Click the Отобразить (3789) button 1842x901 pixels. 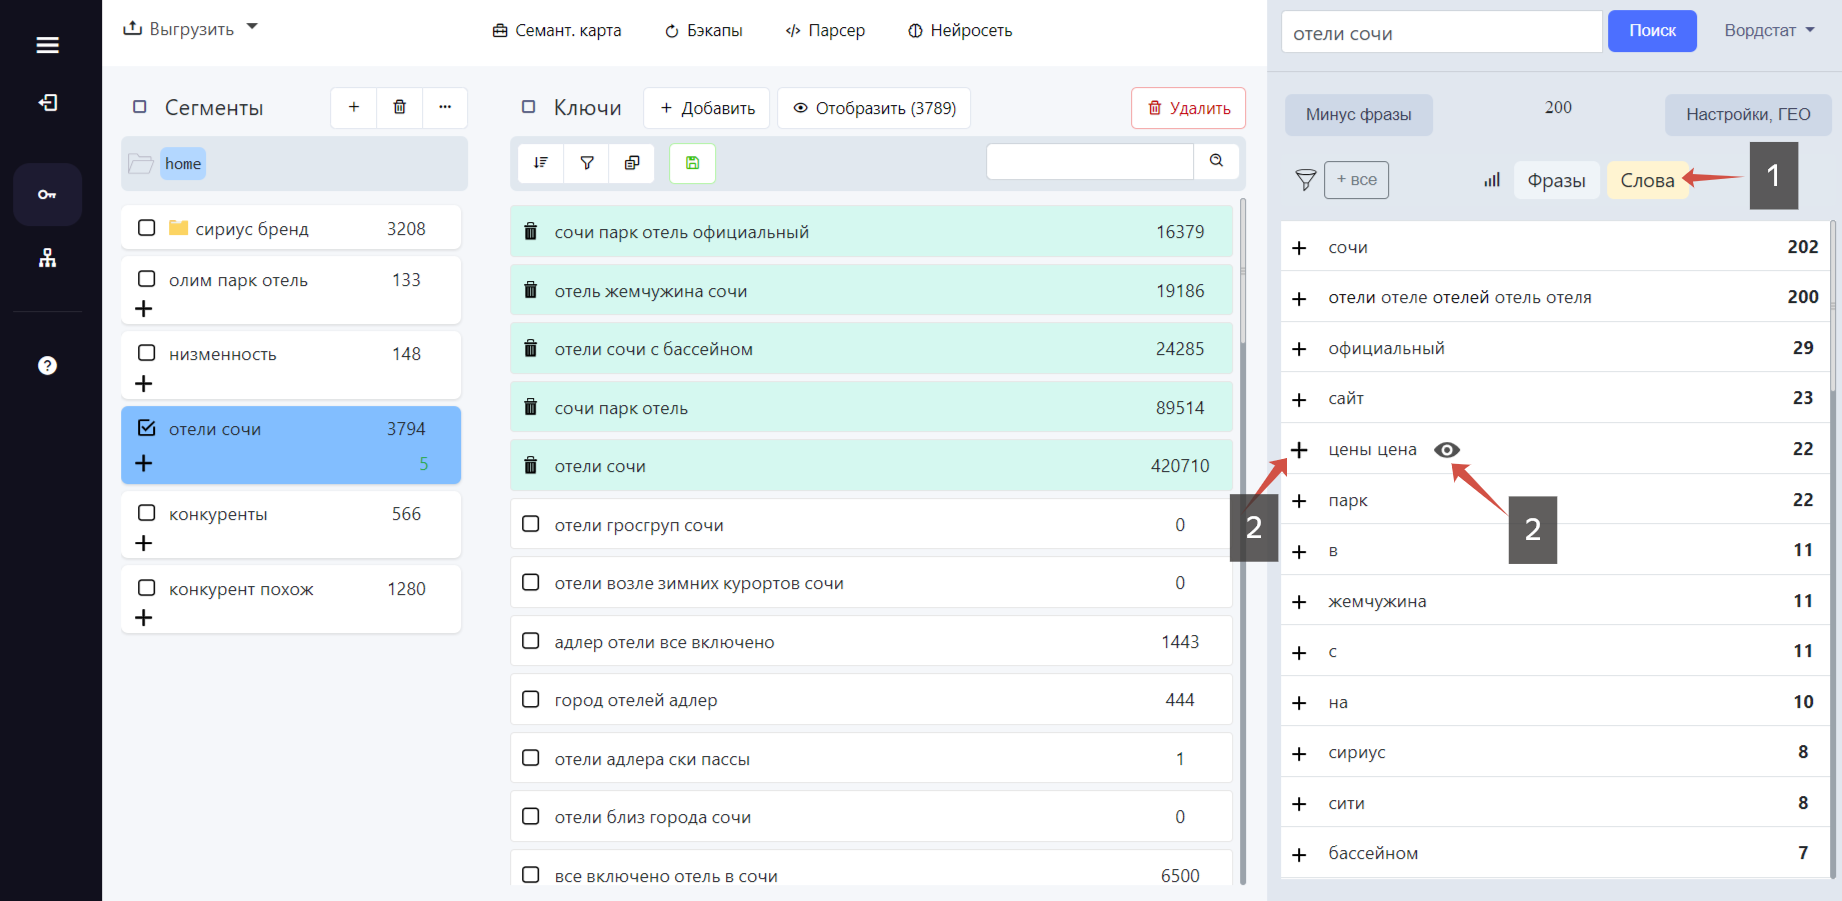(x=874, y=108)
